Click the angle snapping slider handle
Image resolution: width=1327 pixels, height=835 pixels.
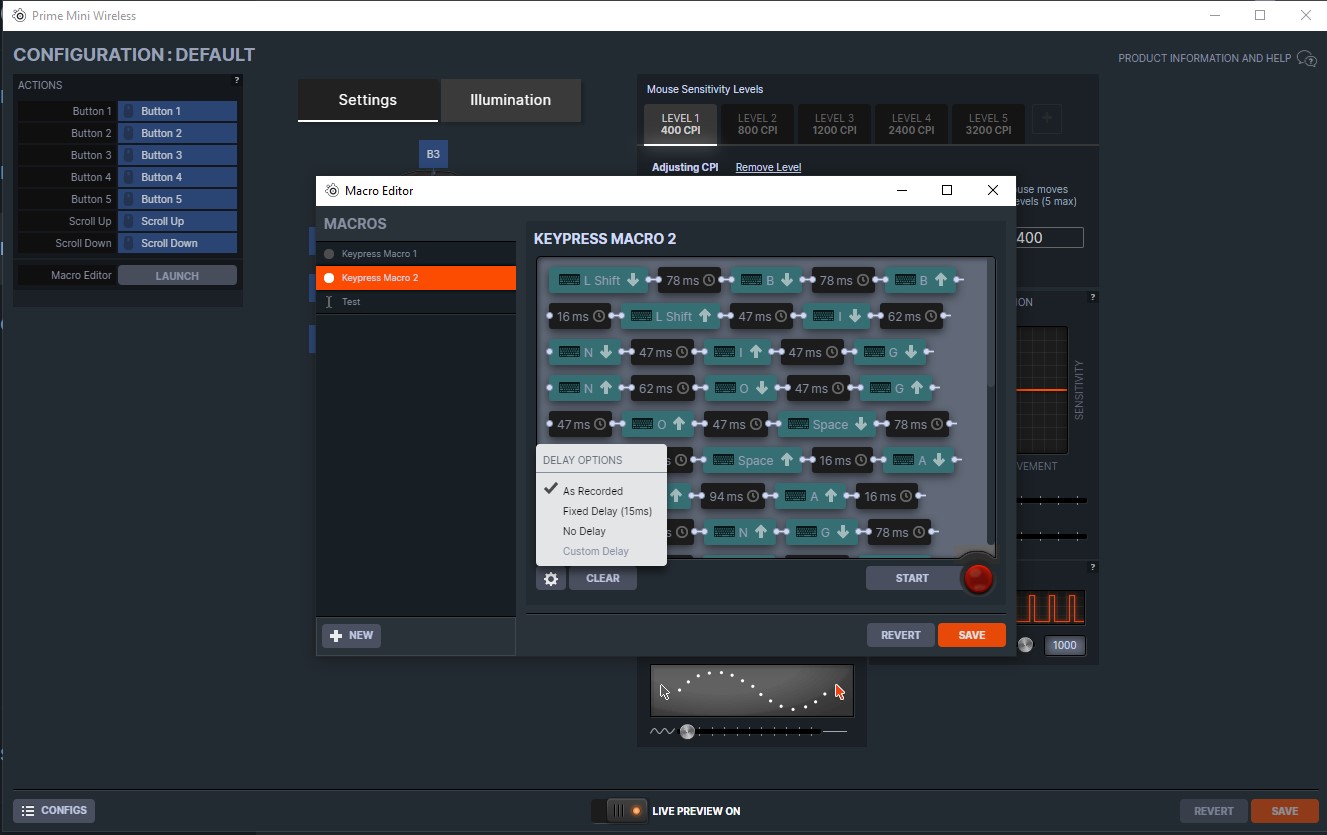click(687, 731)
